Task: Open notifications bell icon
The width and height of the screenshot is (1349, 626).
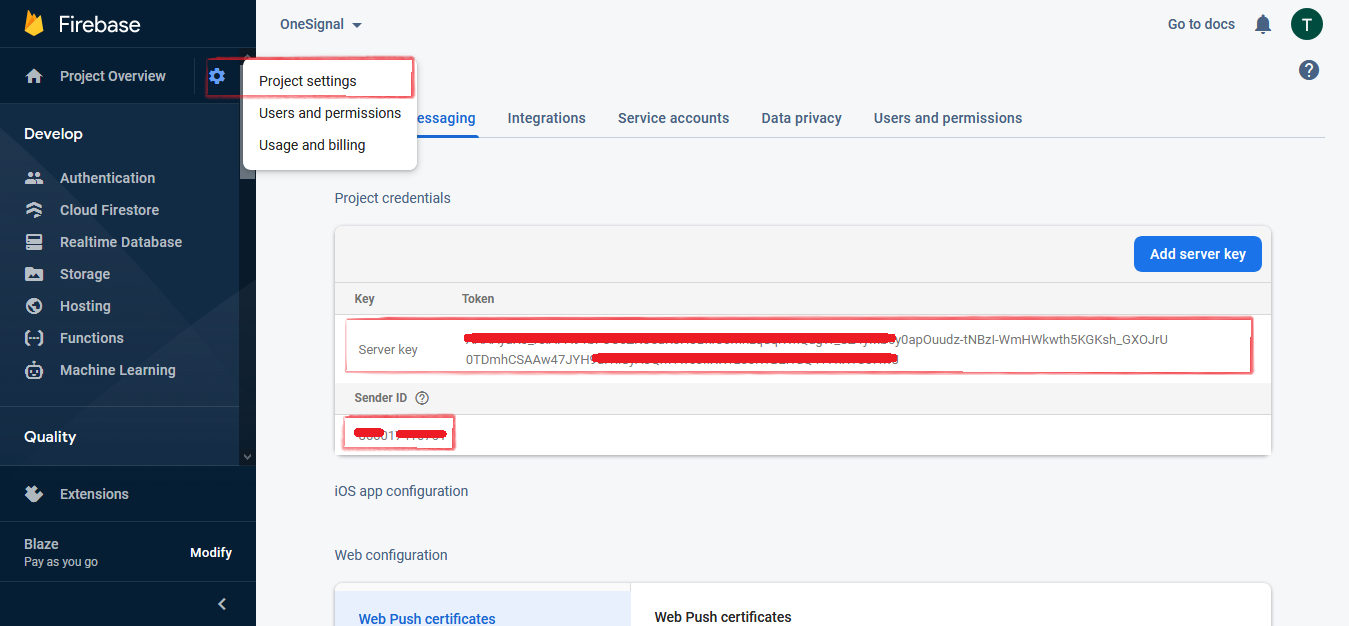Action: pyautogui.click(x=1263, y=24)
